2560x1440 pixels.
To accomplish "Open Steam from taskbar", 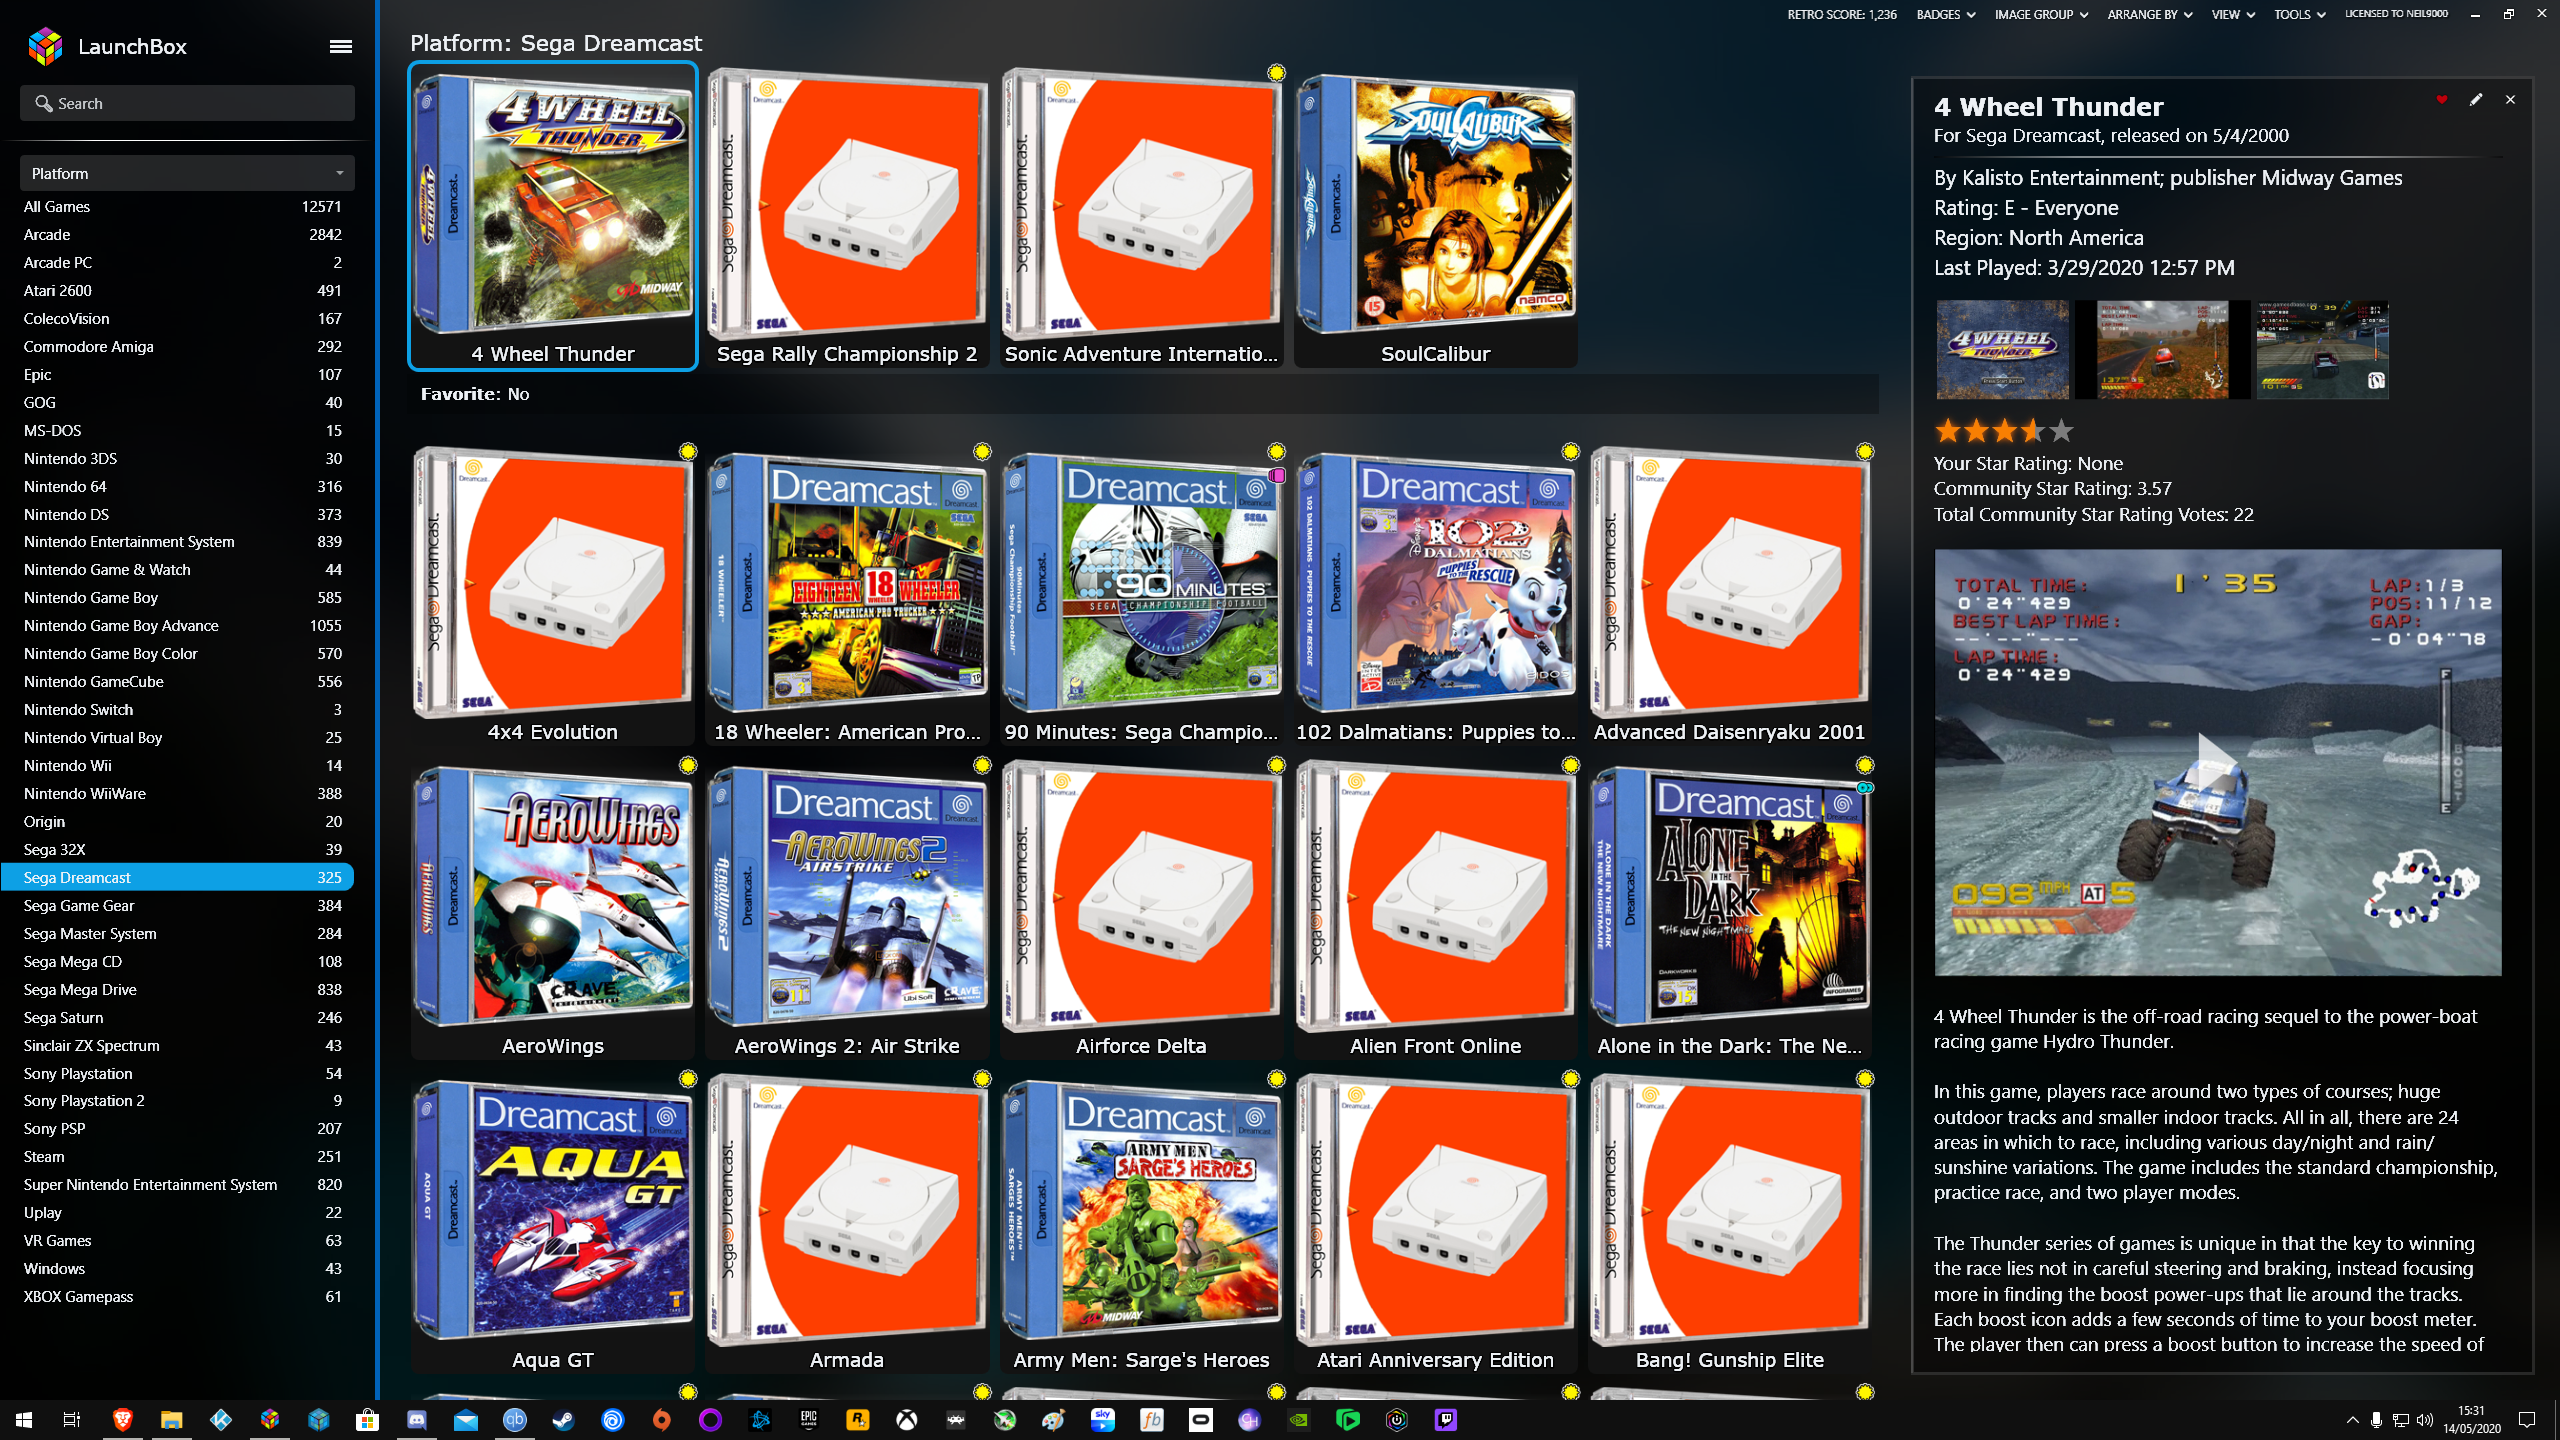I will point(564,1420).
